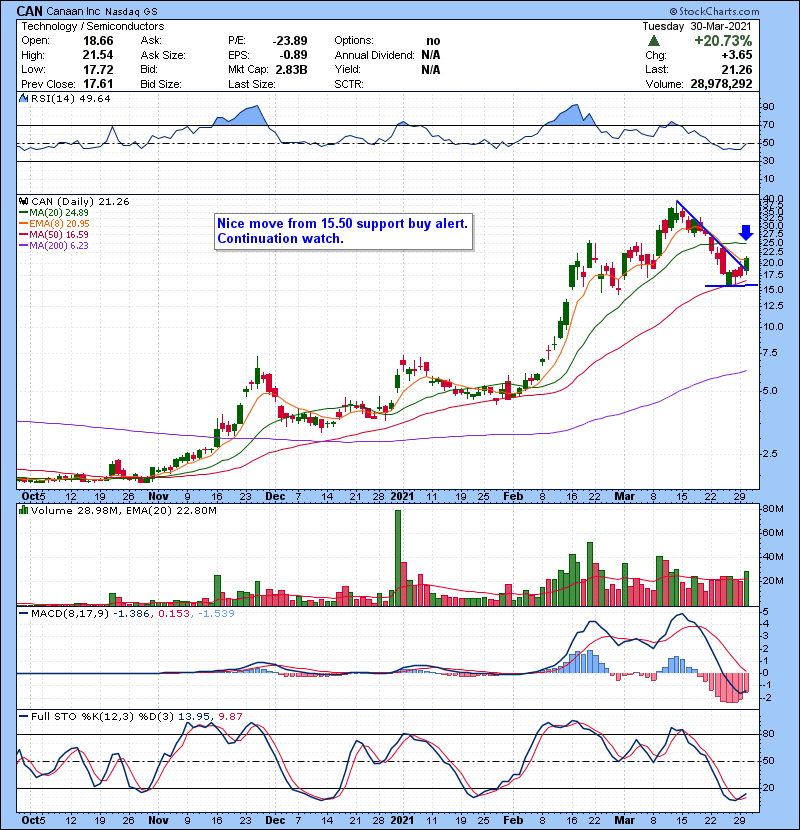Click the tallest green volume bar in early January
The width and height of the screenshot is (800, 830).
(398, 558)
